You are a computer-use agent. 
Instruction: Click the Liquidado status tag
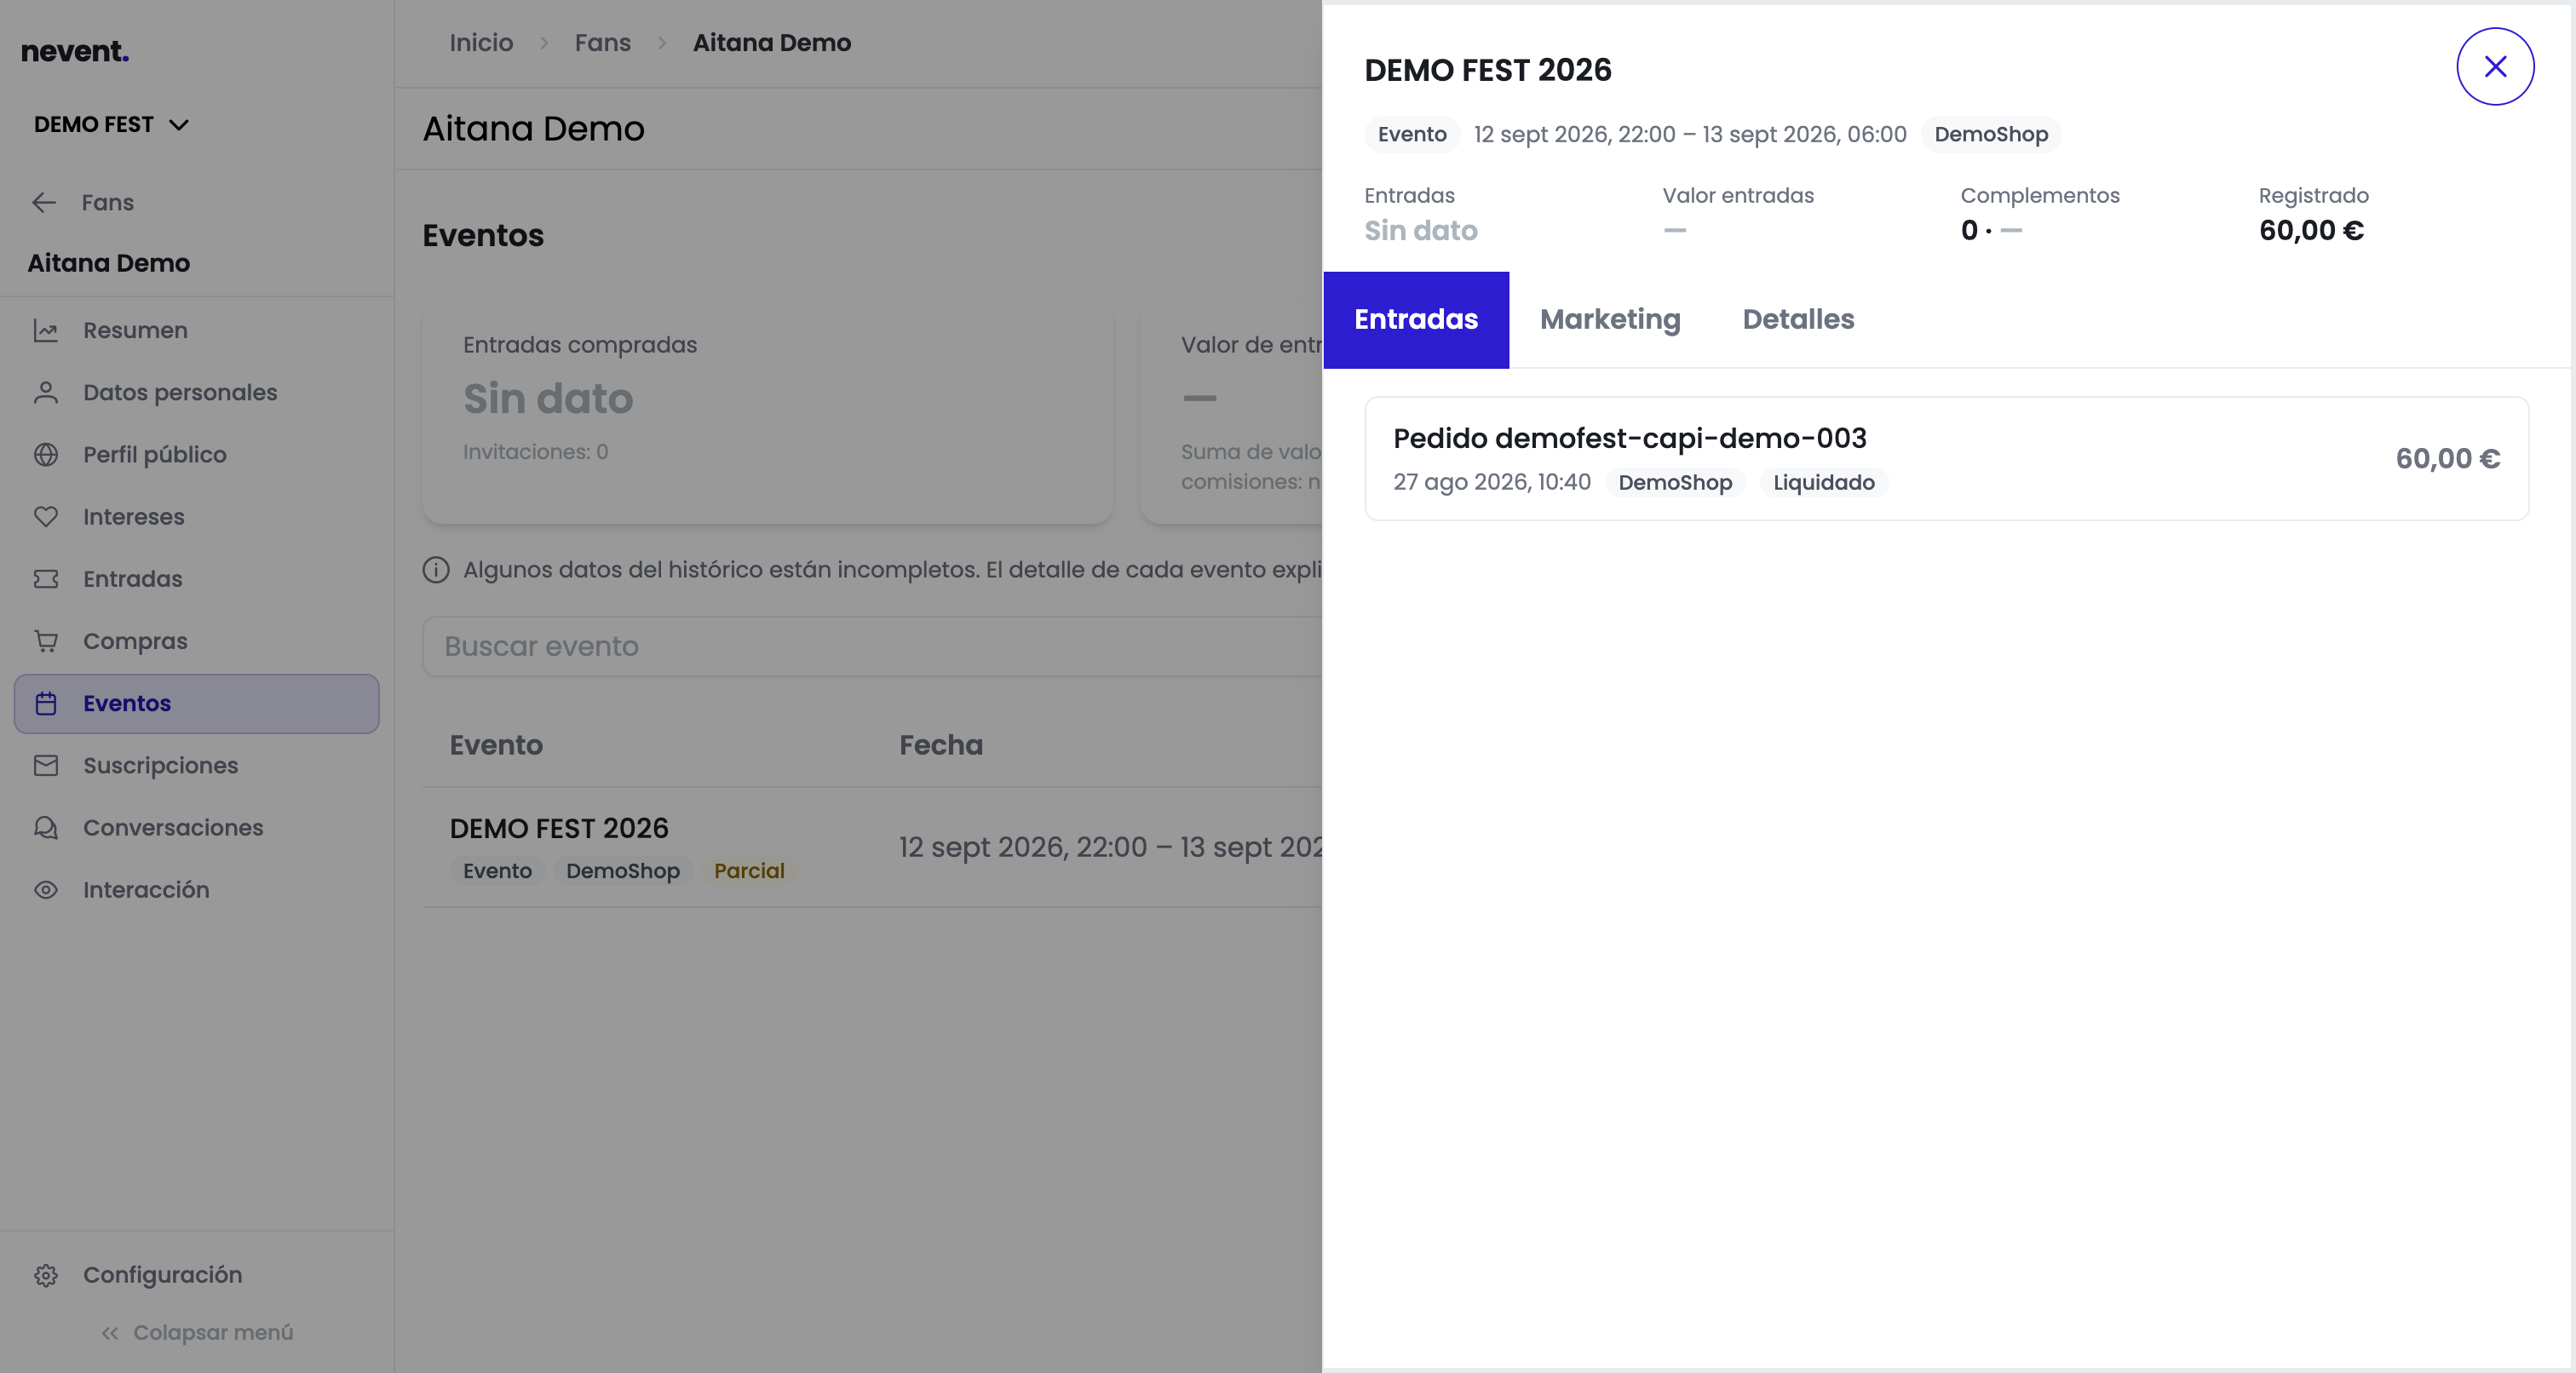[1823, 482]
